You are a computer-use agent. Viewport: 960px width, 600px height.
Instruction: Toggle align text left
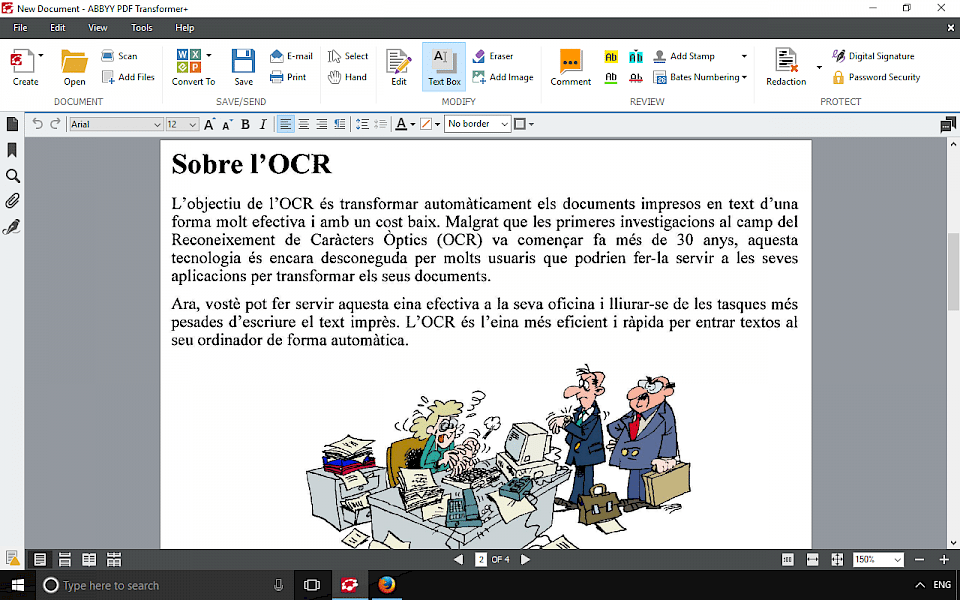(x=285, y=124)
